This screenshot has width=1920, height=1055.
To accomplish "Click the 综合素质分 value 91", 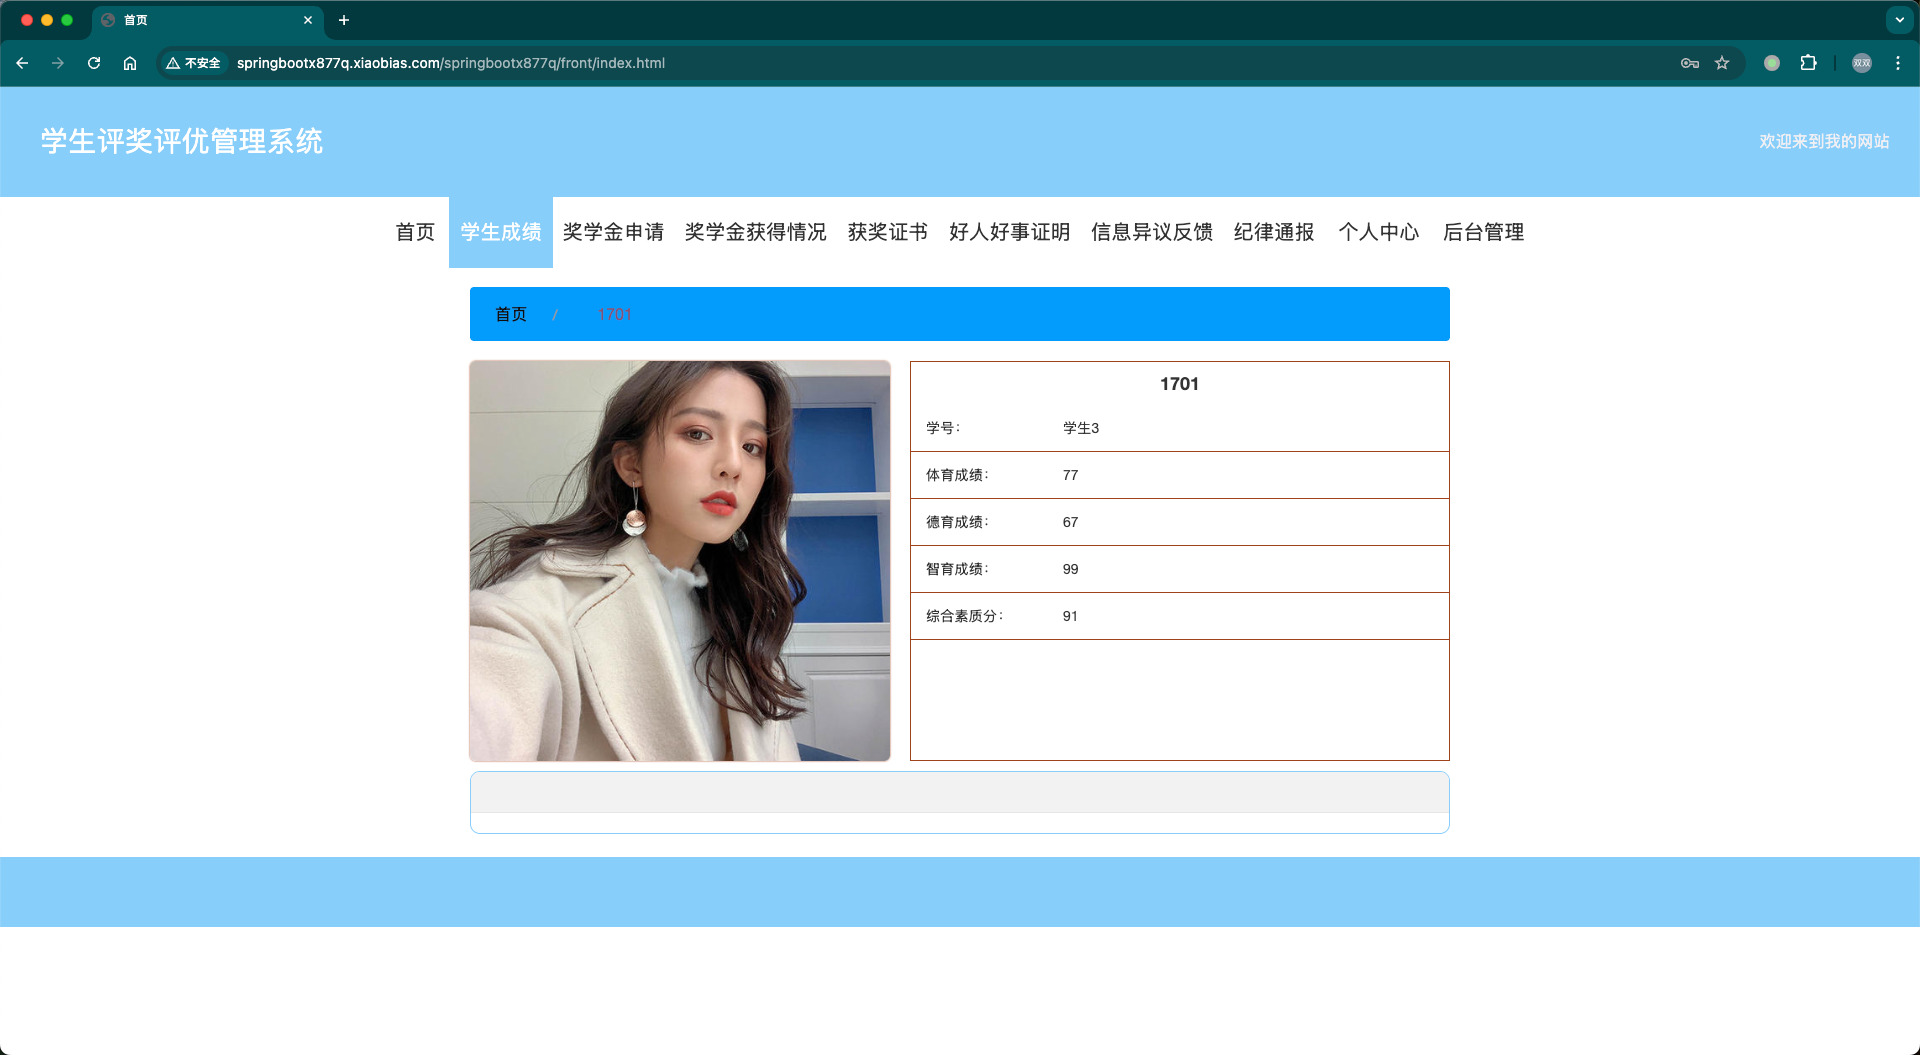I will 1070,616.
